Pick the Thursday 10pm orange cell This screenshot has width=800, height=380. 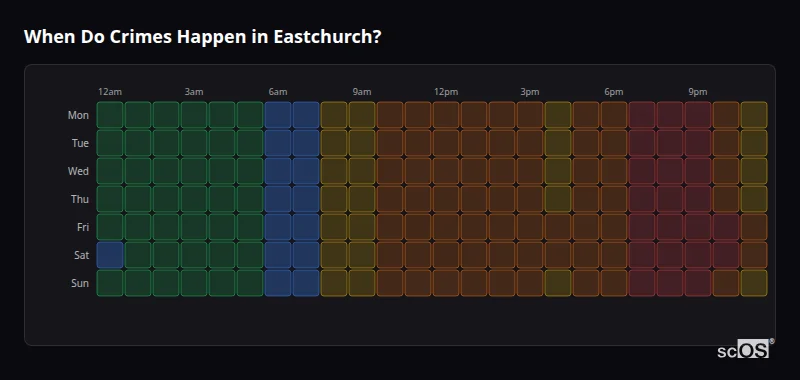click(x=726, y=199)
